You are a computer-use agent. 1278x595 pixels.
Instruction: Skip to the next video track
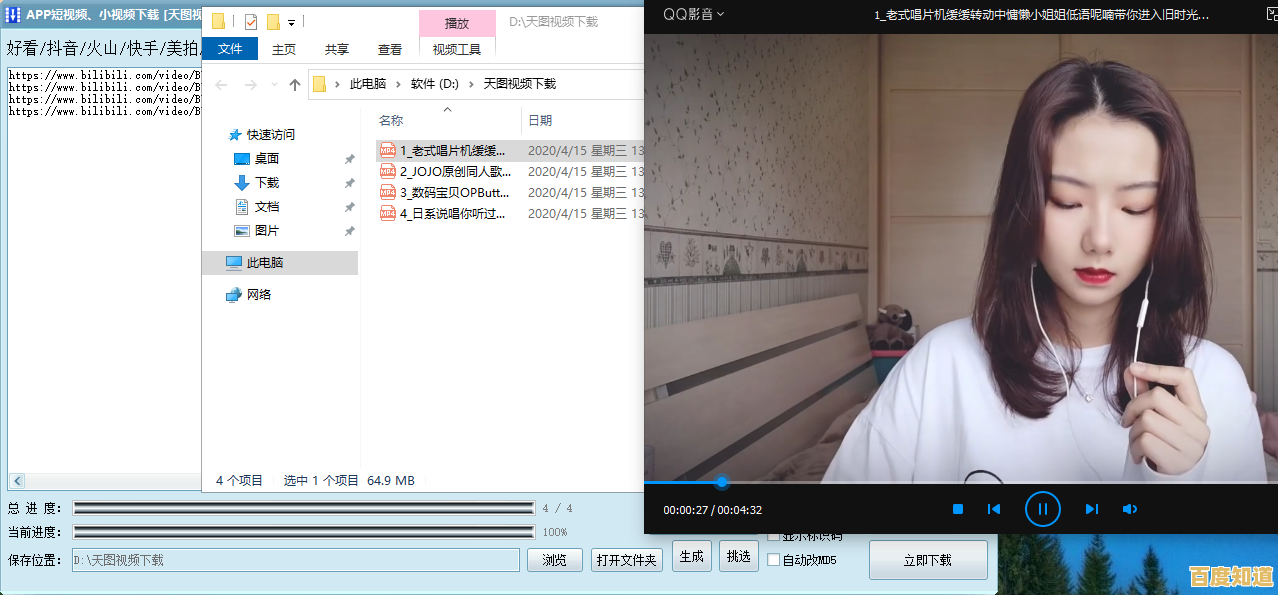(1092, 509)
